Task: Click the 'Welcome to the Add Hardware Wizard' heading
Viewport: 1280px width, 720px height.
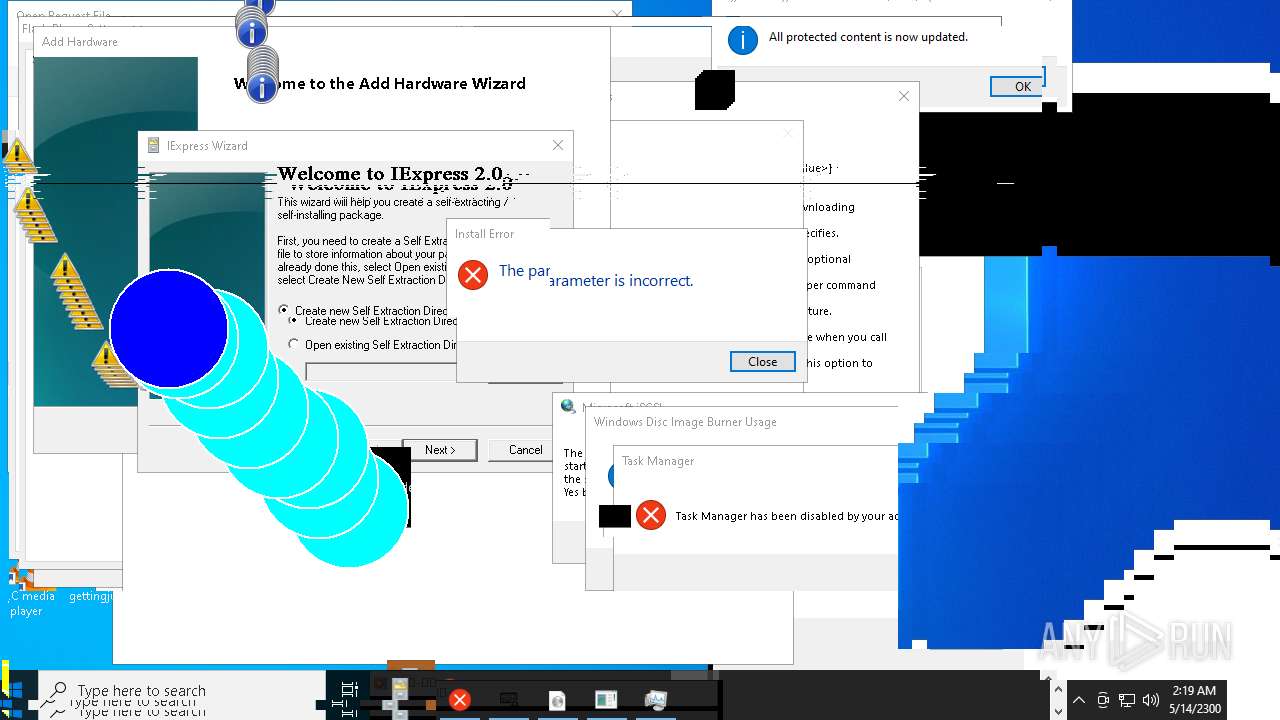Action: coord(380,84)
